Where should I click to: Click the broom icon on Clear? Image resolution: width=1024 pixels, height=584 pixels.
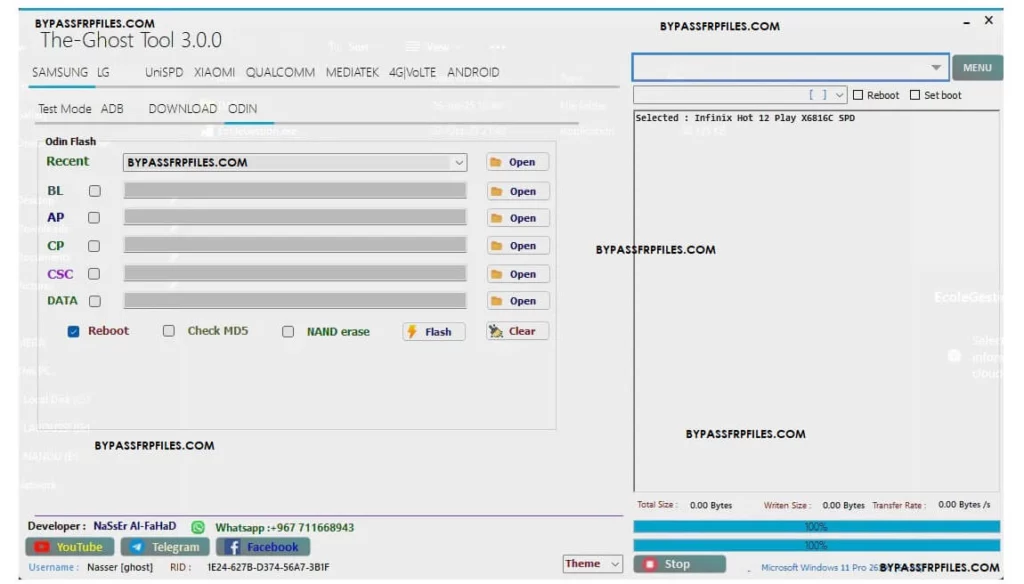click(496, 331)
